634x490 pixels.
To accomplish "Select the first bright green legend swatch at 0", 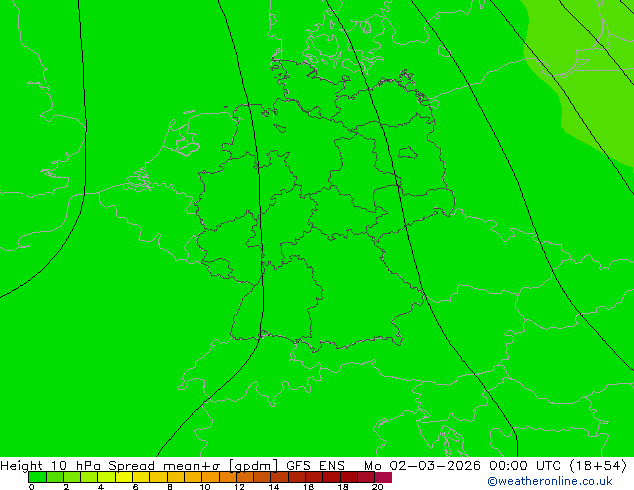I will (37, 477).
